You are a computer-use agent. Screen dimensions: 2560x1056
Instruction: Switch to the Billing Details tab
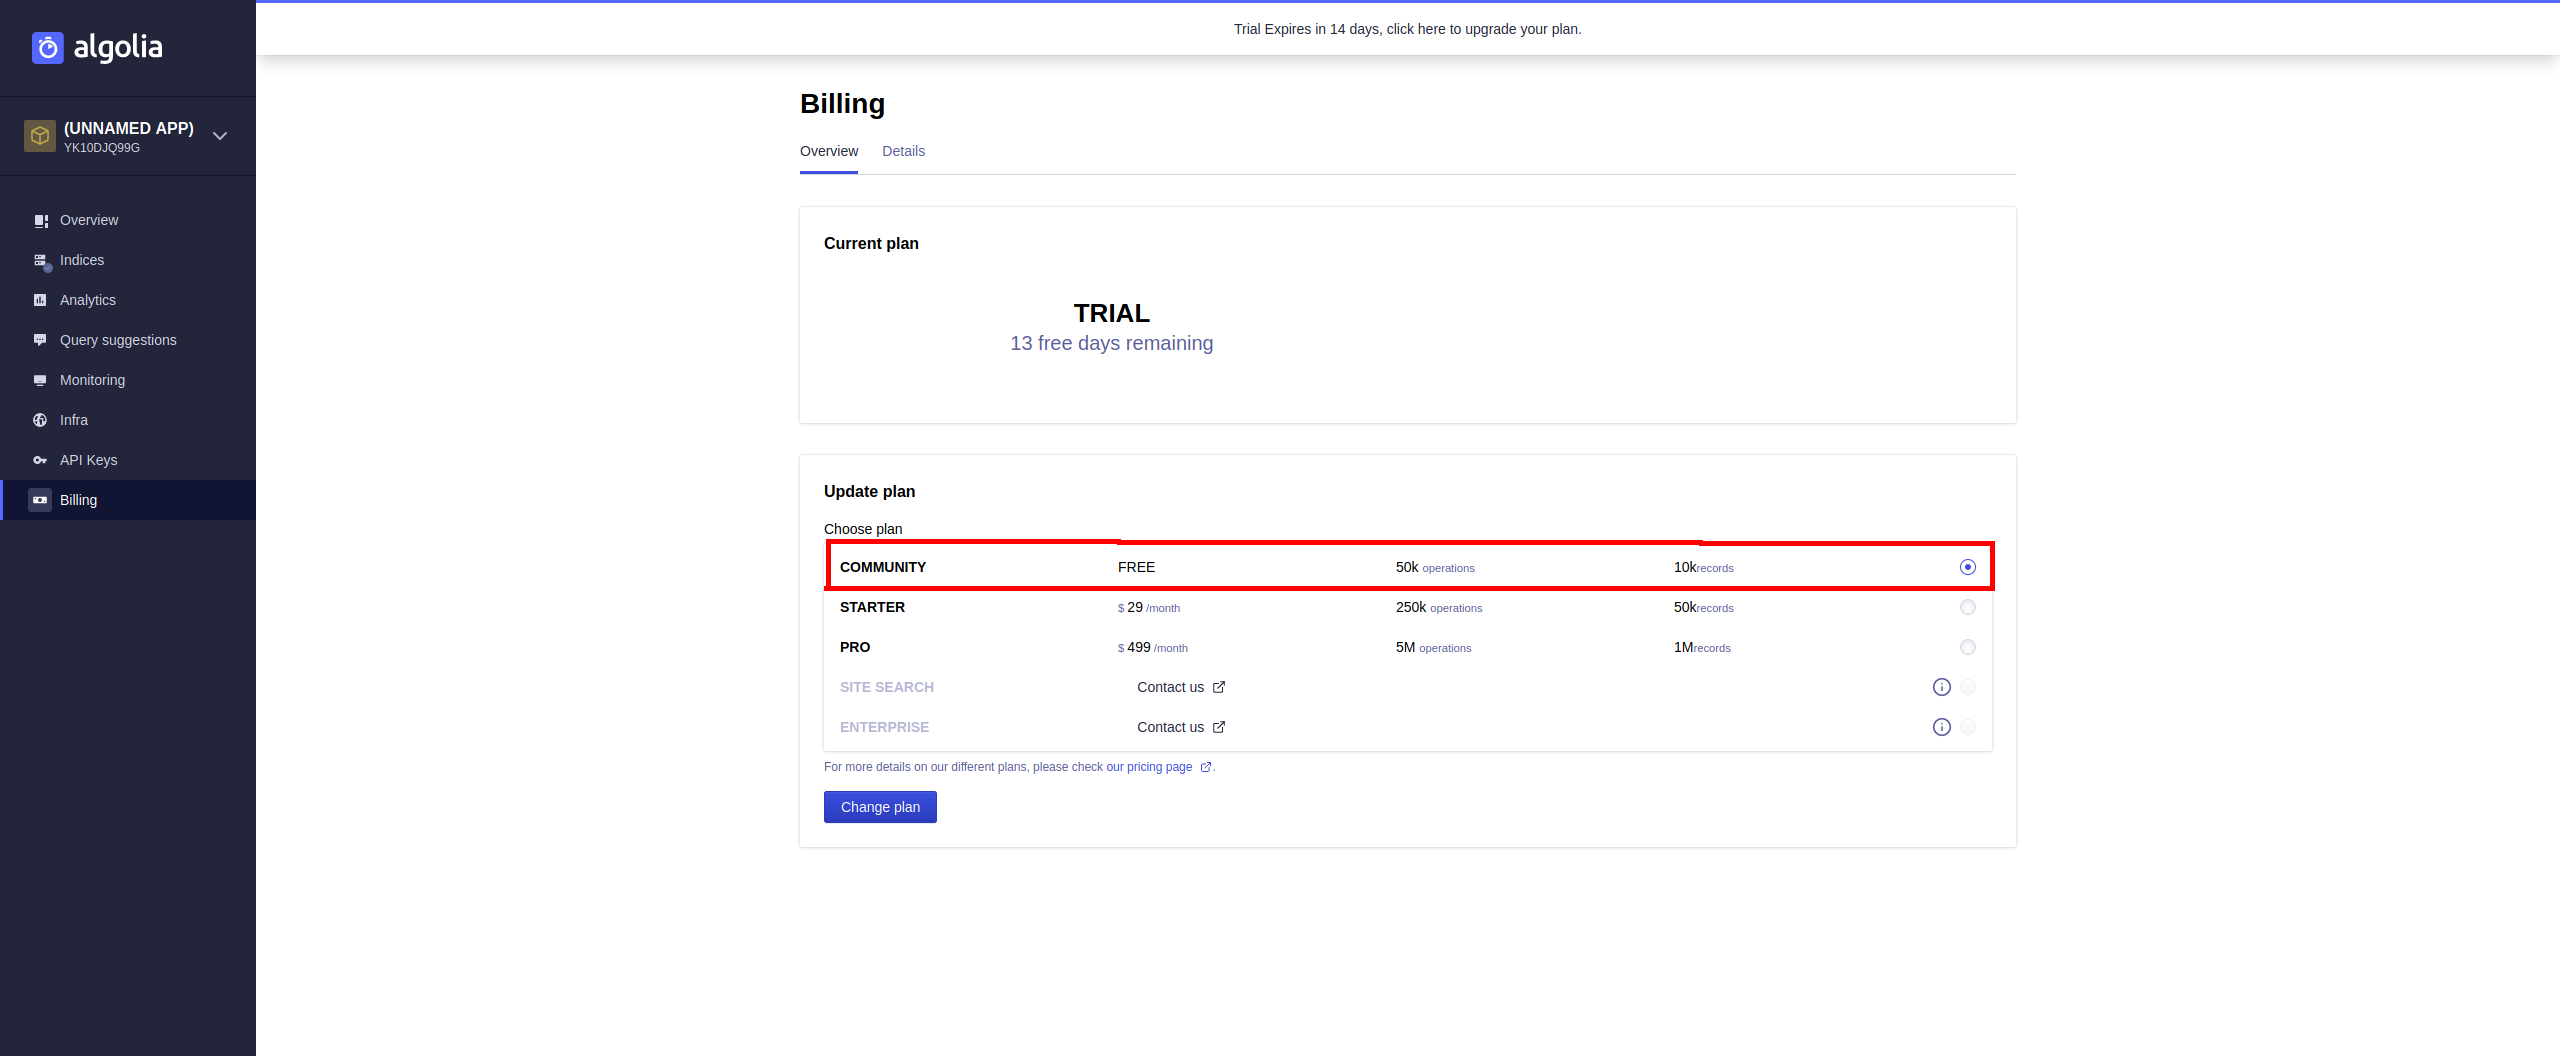pos(903,151)
